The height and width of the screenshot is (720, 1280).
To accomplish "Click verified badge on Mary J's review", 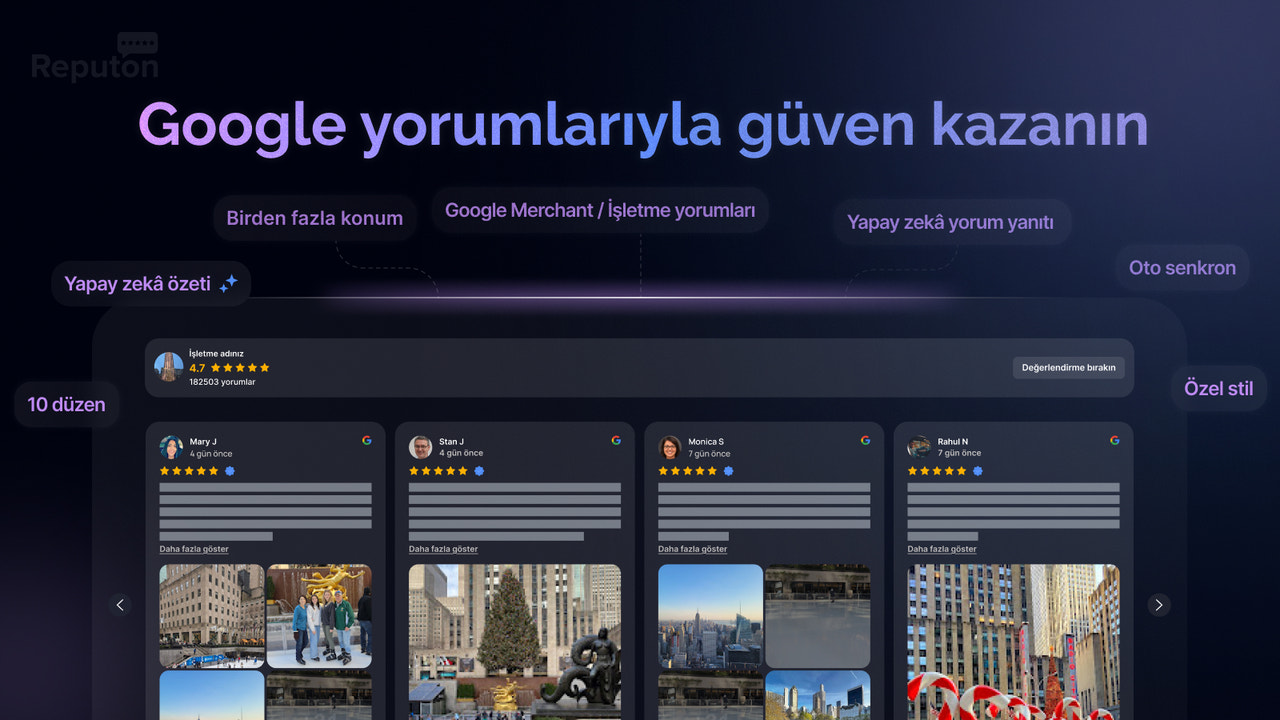I will [229, 471].
